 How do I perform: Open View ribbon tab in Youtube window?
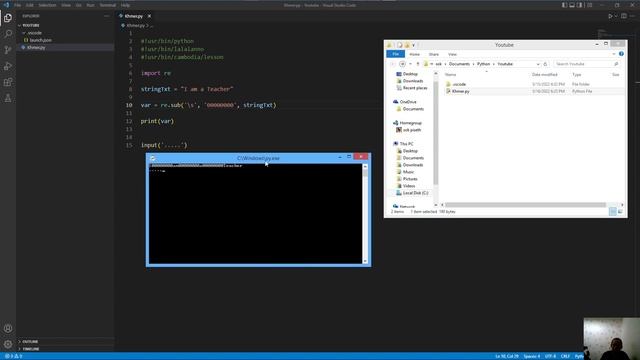click(x=452, y=54)
